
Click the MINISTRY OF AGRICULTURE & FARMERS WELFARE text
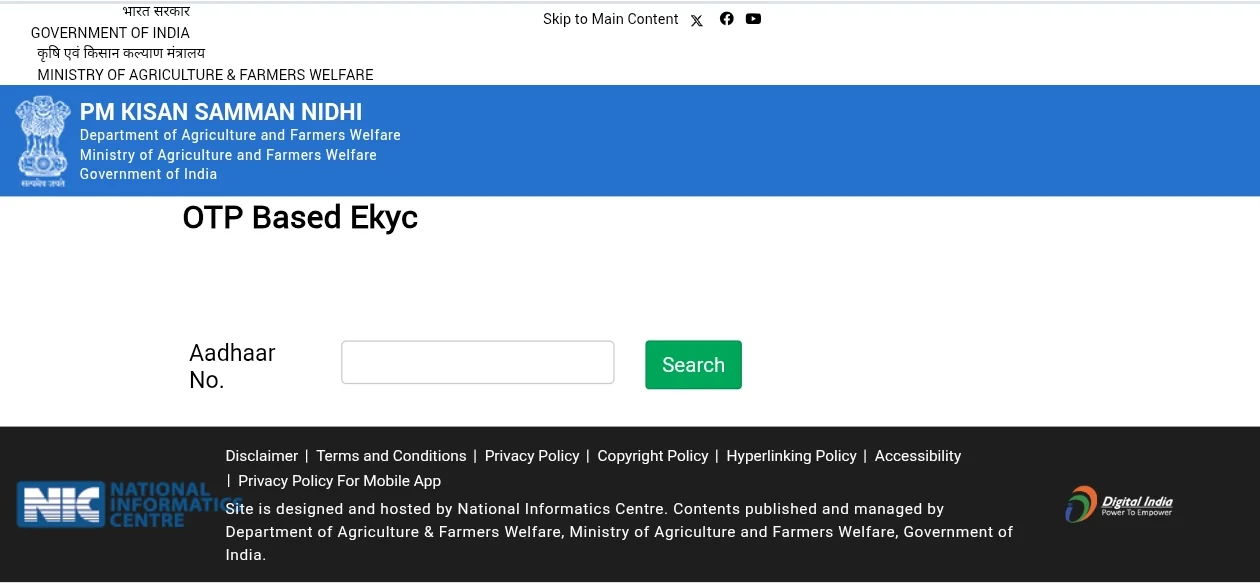click(x=205, y=74)
